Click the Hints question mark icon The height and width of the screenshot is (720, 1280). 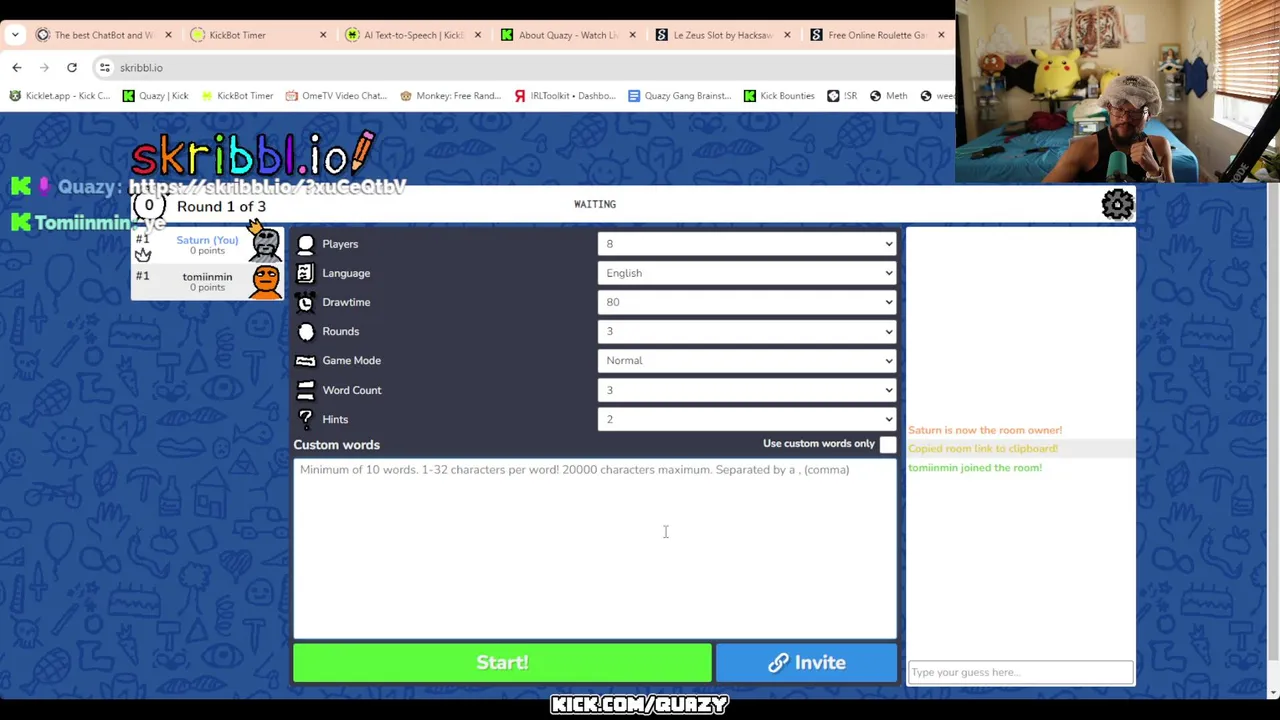[306, 419]
